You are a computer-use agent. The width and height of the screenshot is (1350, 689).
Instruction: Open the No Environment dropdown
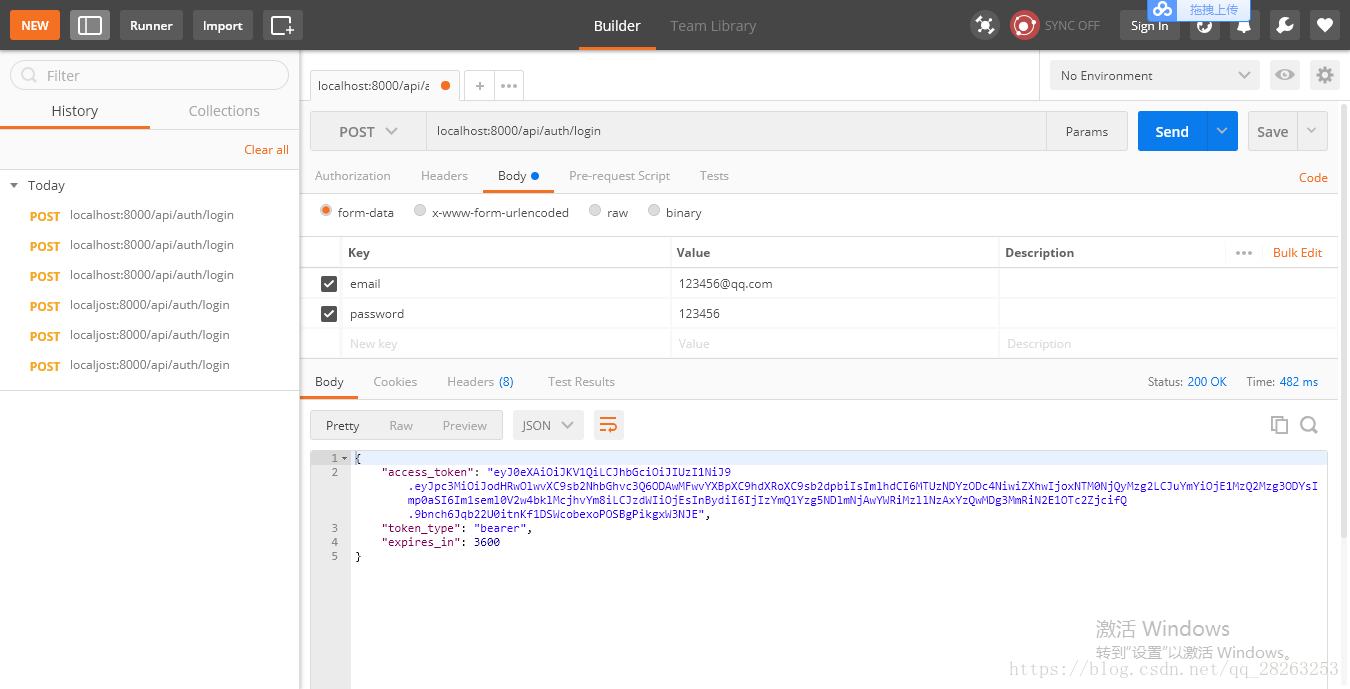[1155, 75]
